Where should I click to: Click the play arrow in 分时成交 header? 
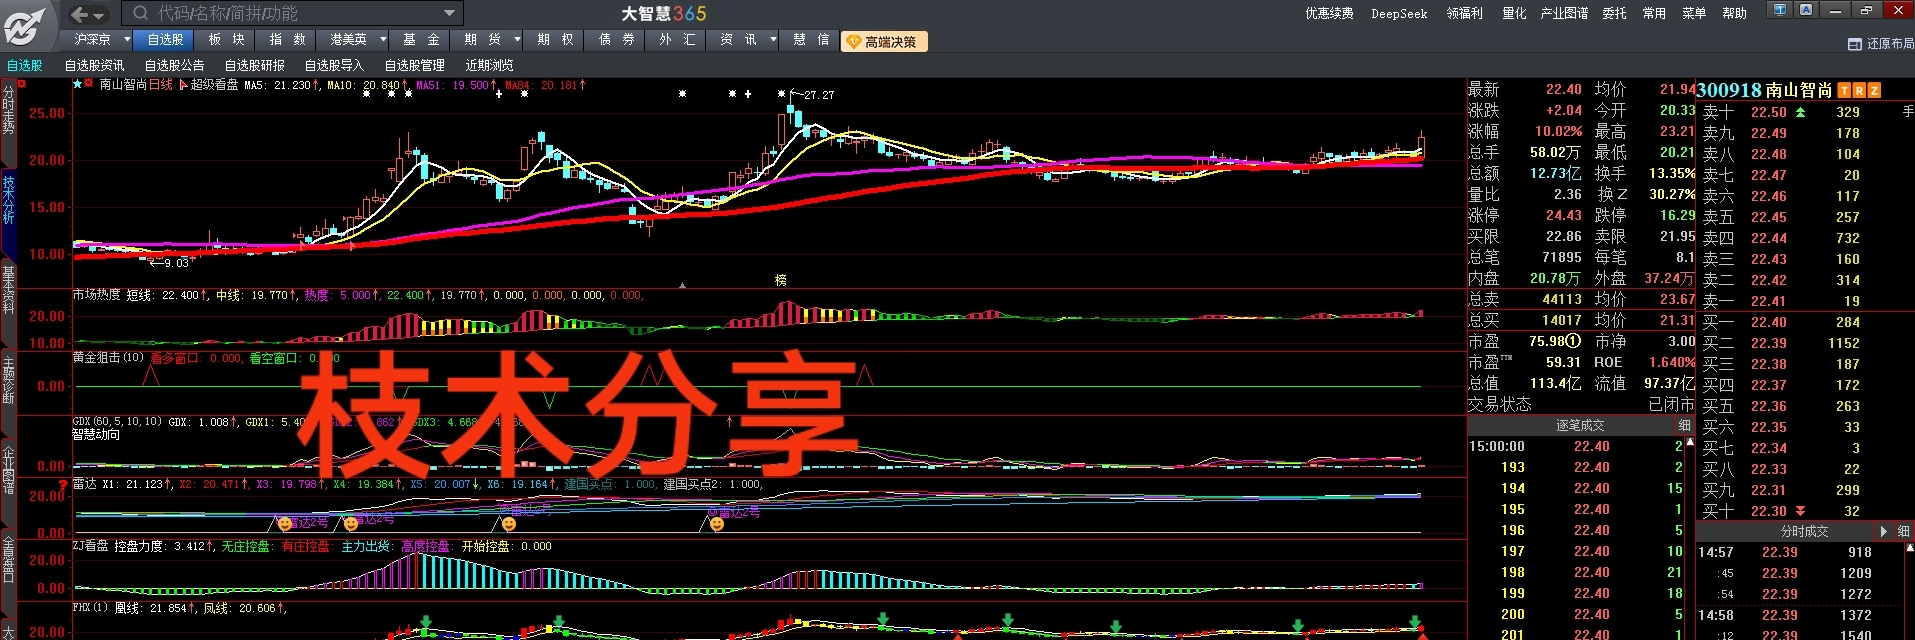click(x=1883, y=531)
